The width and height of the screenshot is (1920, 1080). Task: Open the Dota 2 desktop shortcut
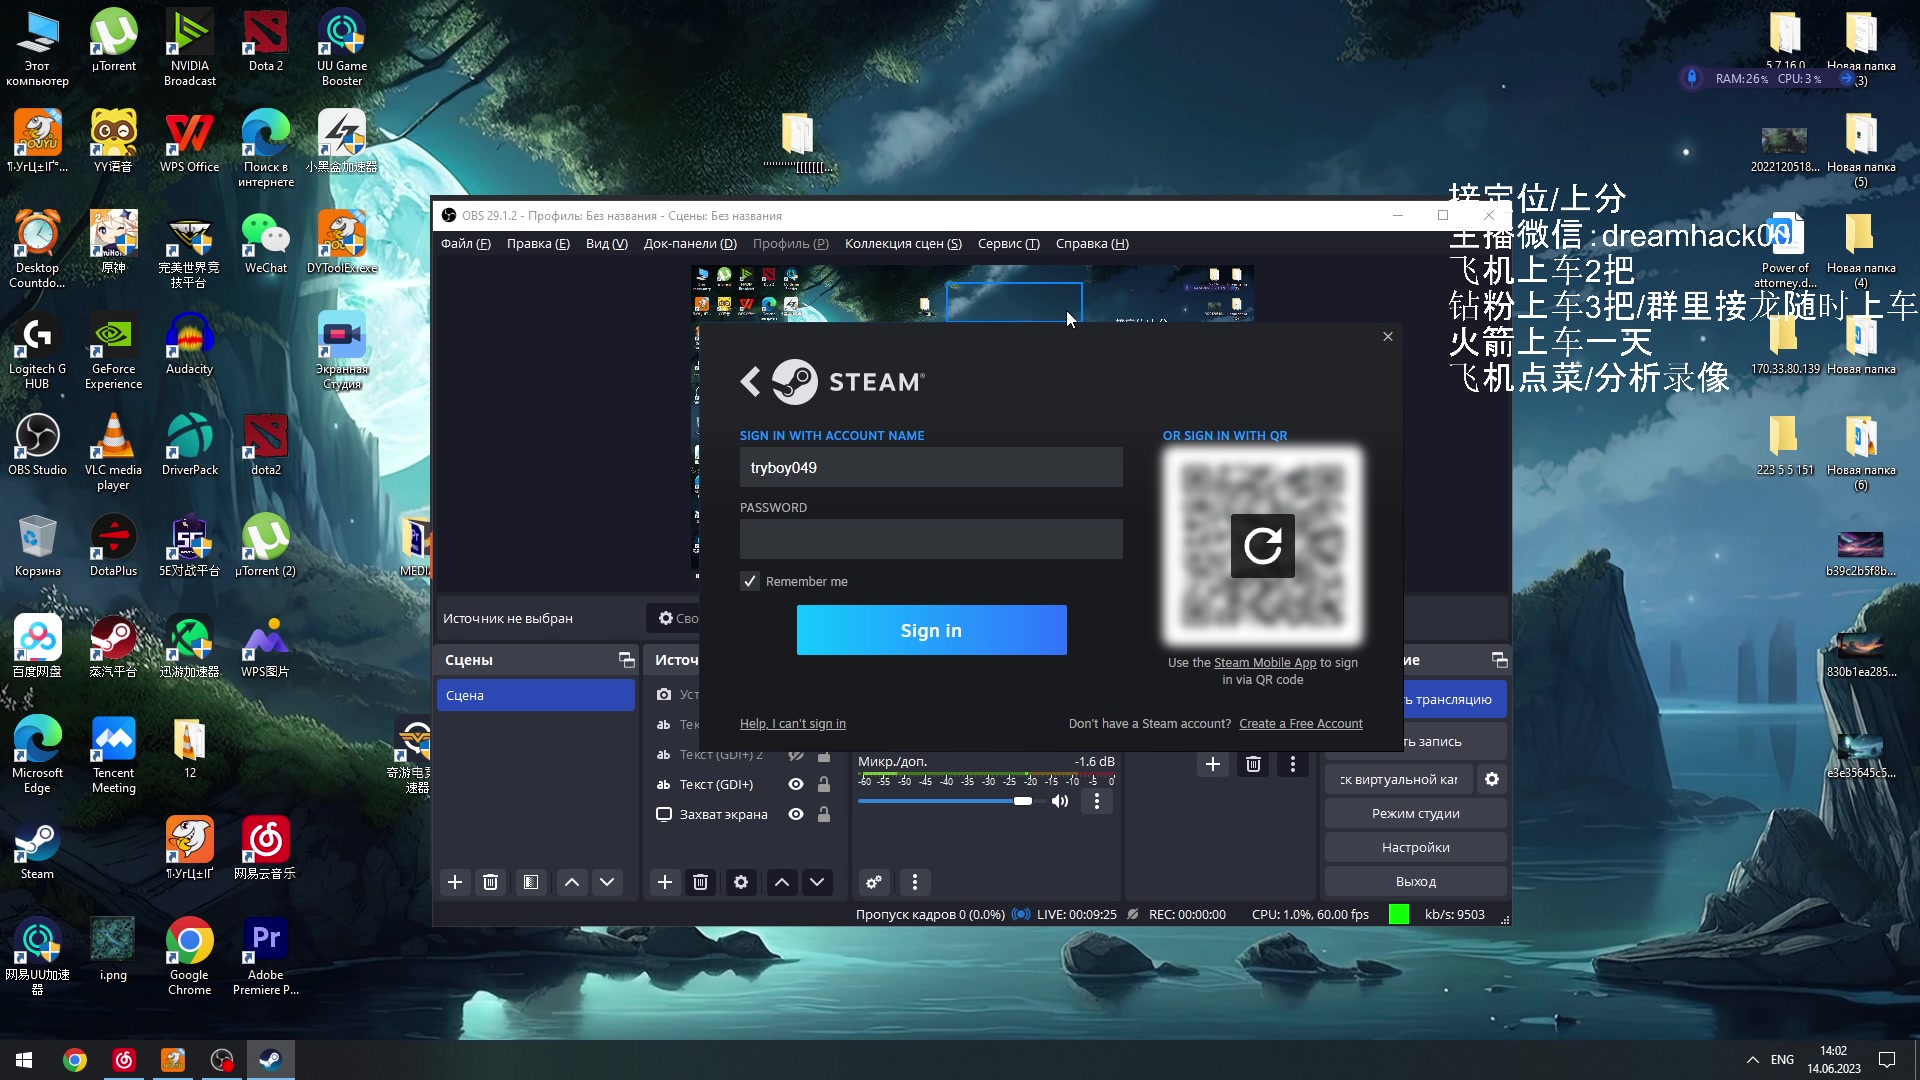[x=266, y=42]
